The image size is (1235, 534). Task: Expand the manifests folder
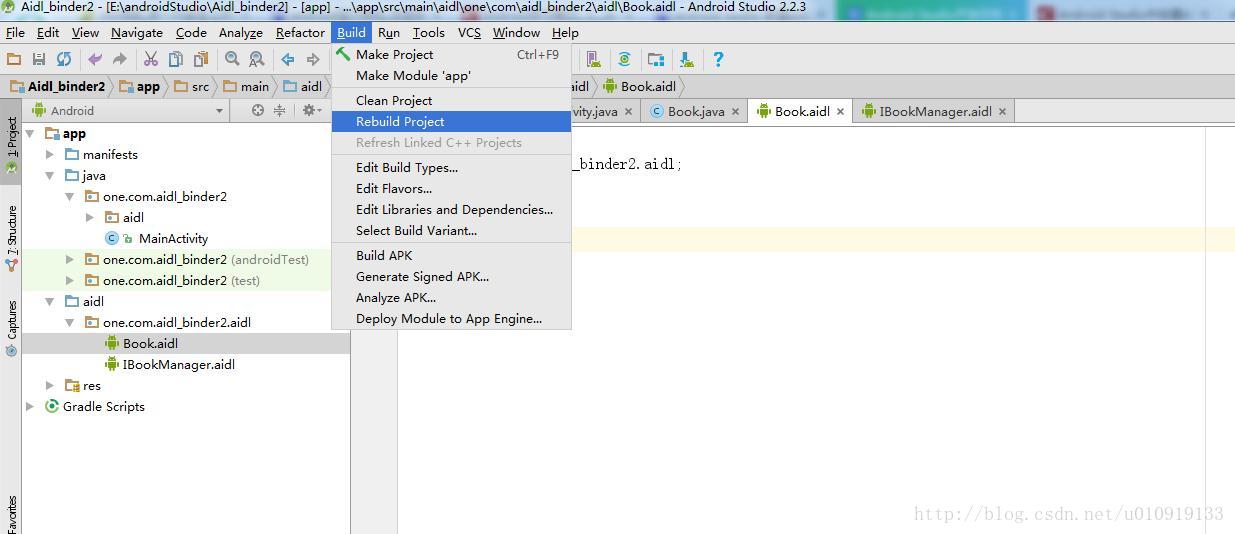[50, 154]
